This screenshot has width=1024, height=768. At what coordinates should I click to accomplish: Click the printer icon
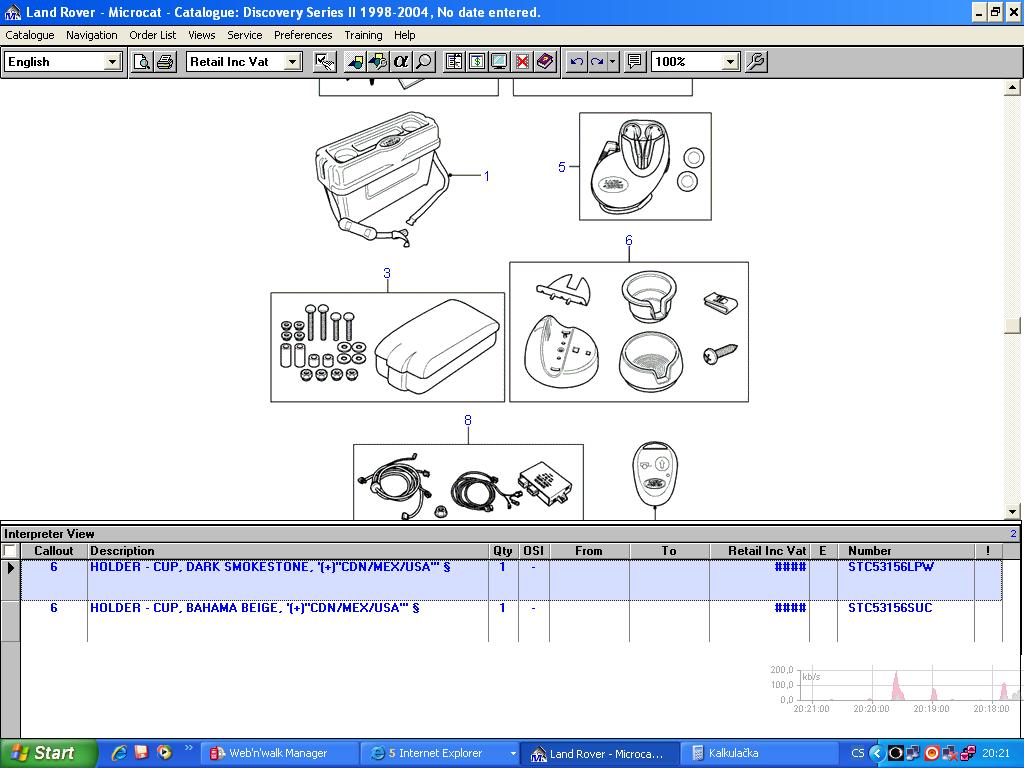click(165, 62)
